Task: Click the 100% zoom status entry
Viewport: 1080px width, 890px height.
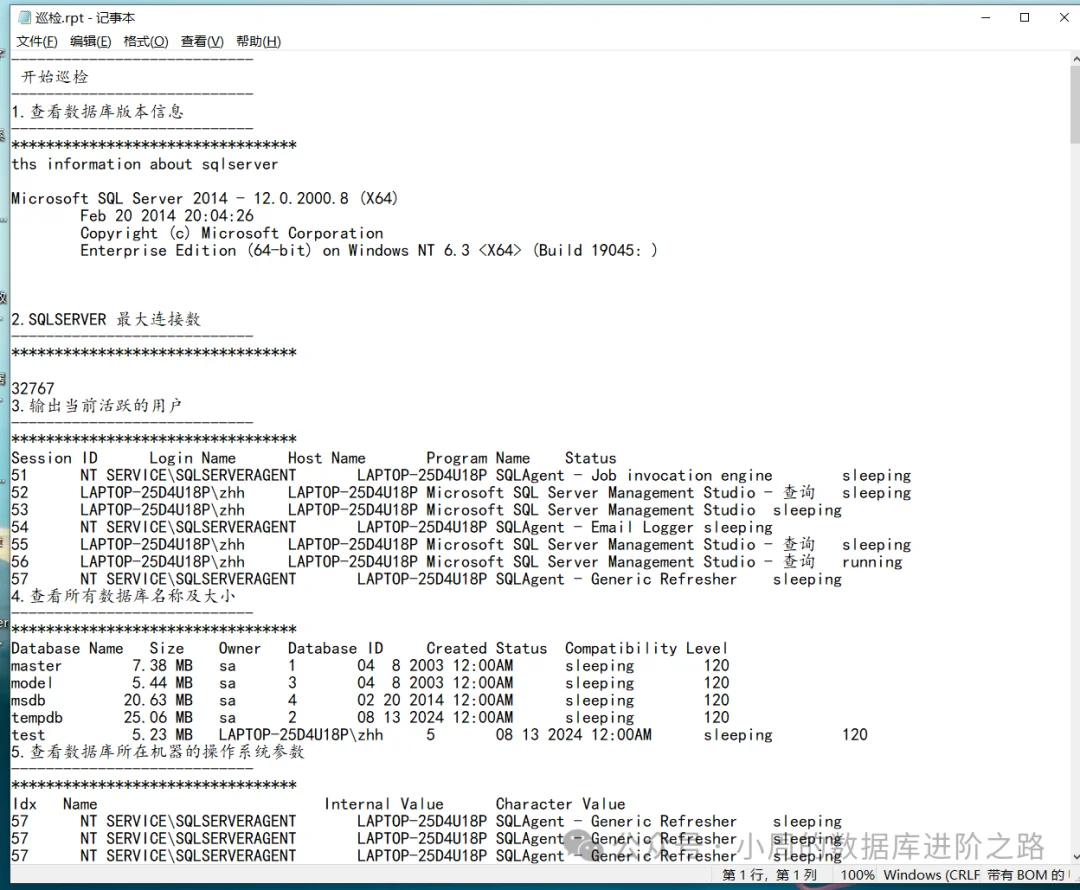Action: 858,875
